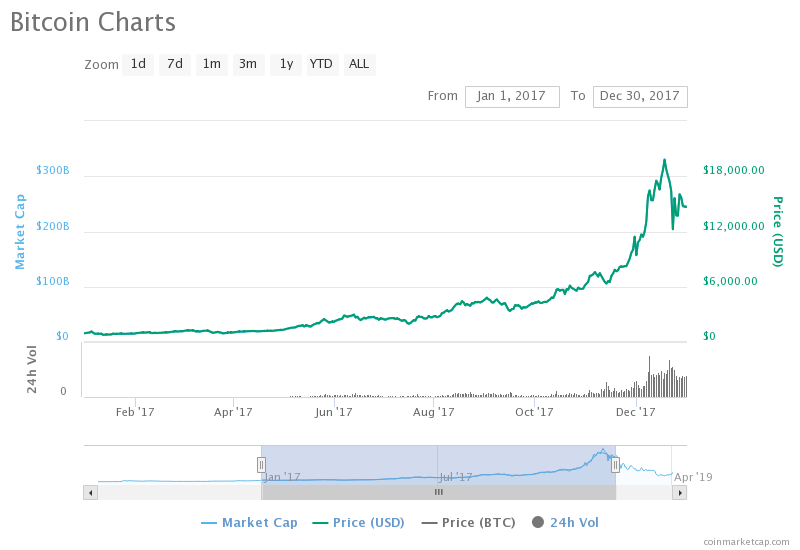This screenshot has height=550, width=800.
Task: Click the Jul '17 navigator label
Action: [x=456, y=478]
